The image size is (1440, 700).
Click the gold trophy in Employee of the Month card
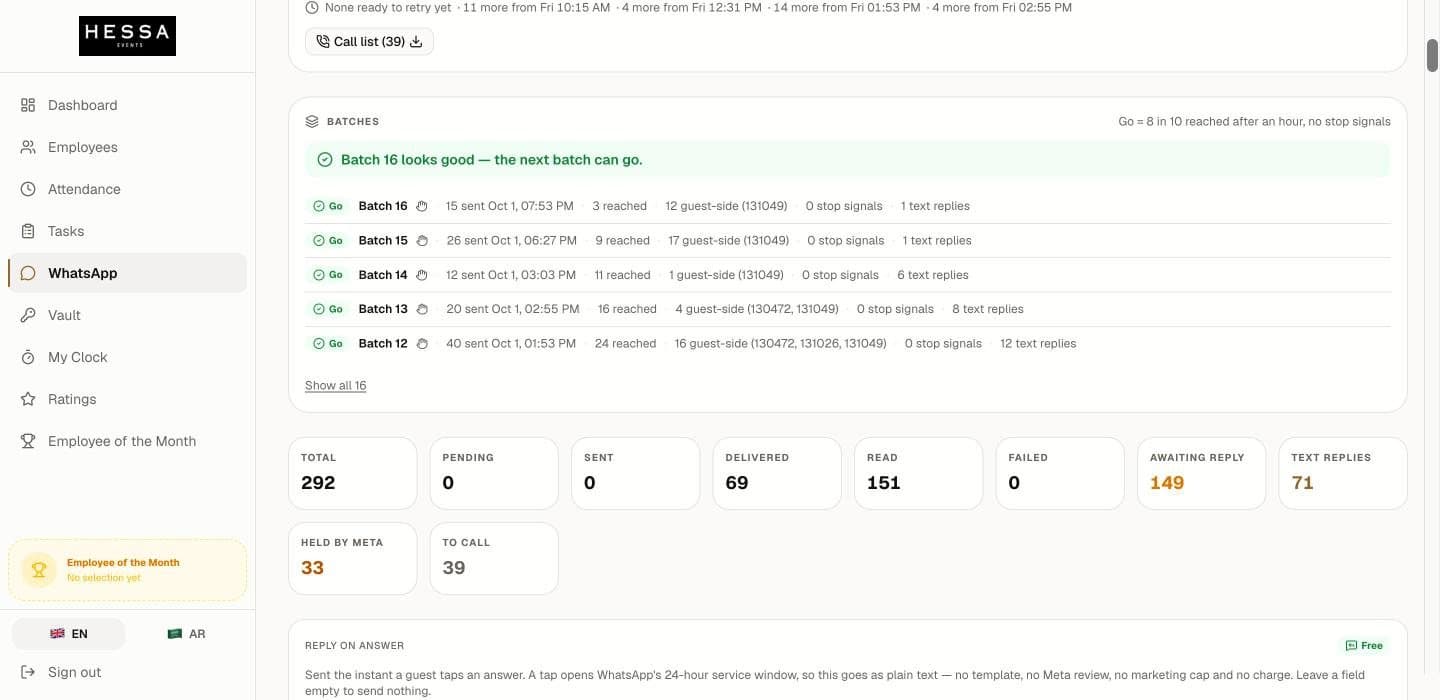click(x=39, y=570)
